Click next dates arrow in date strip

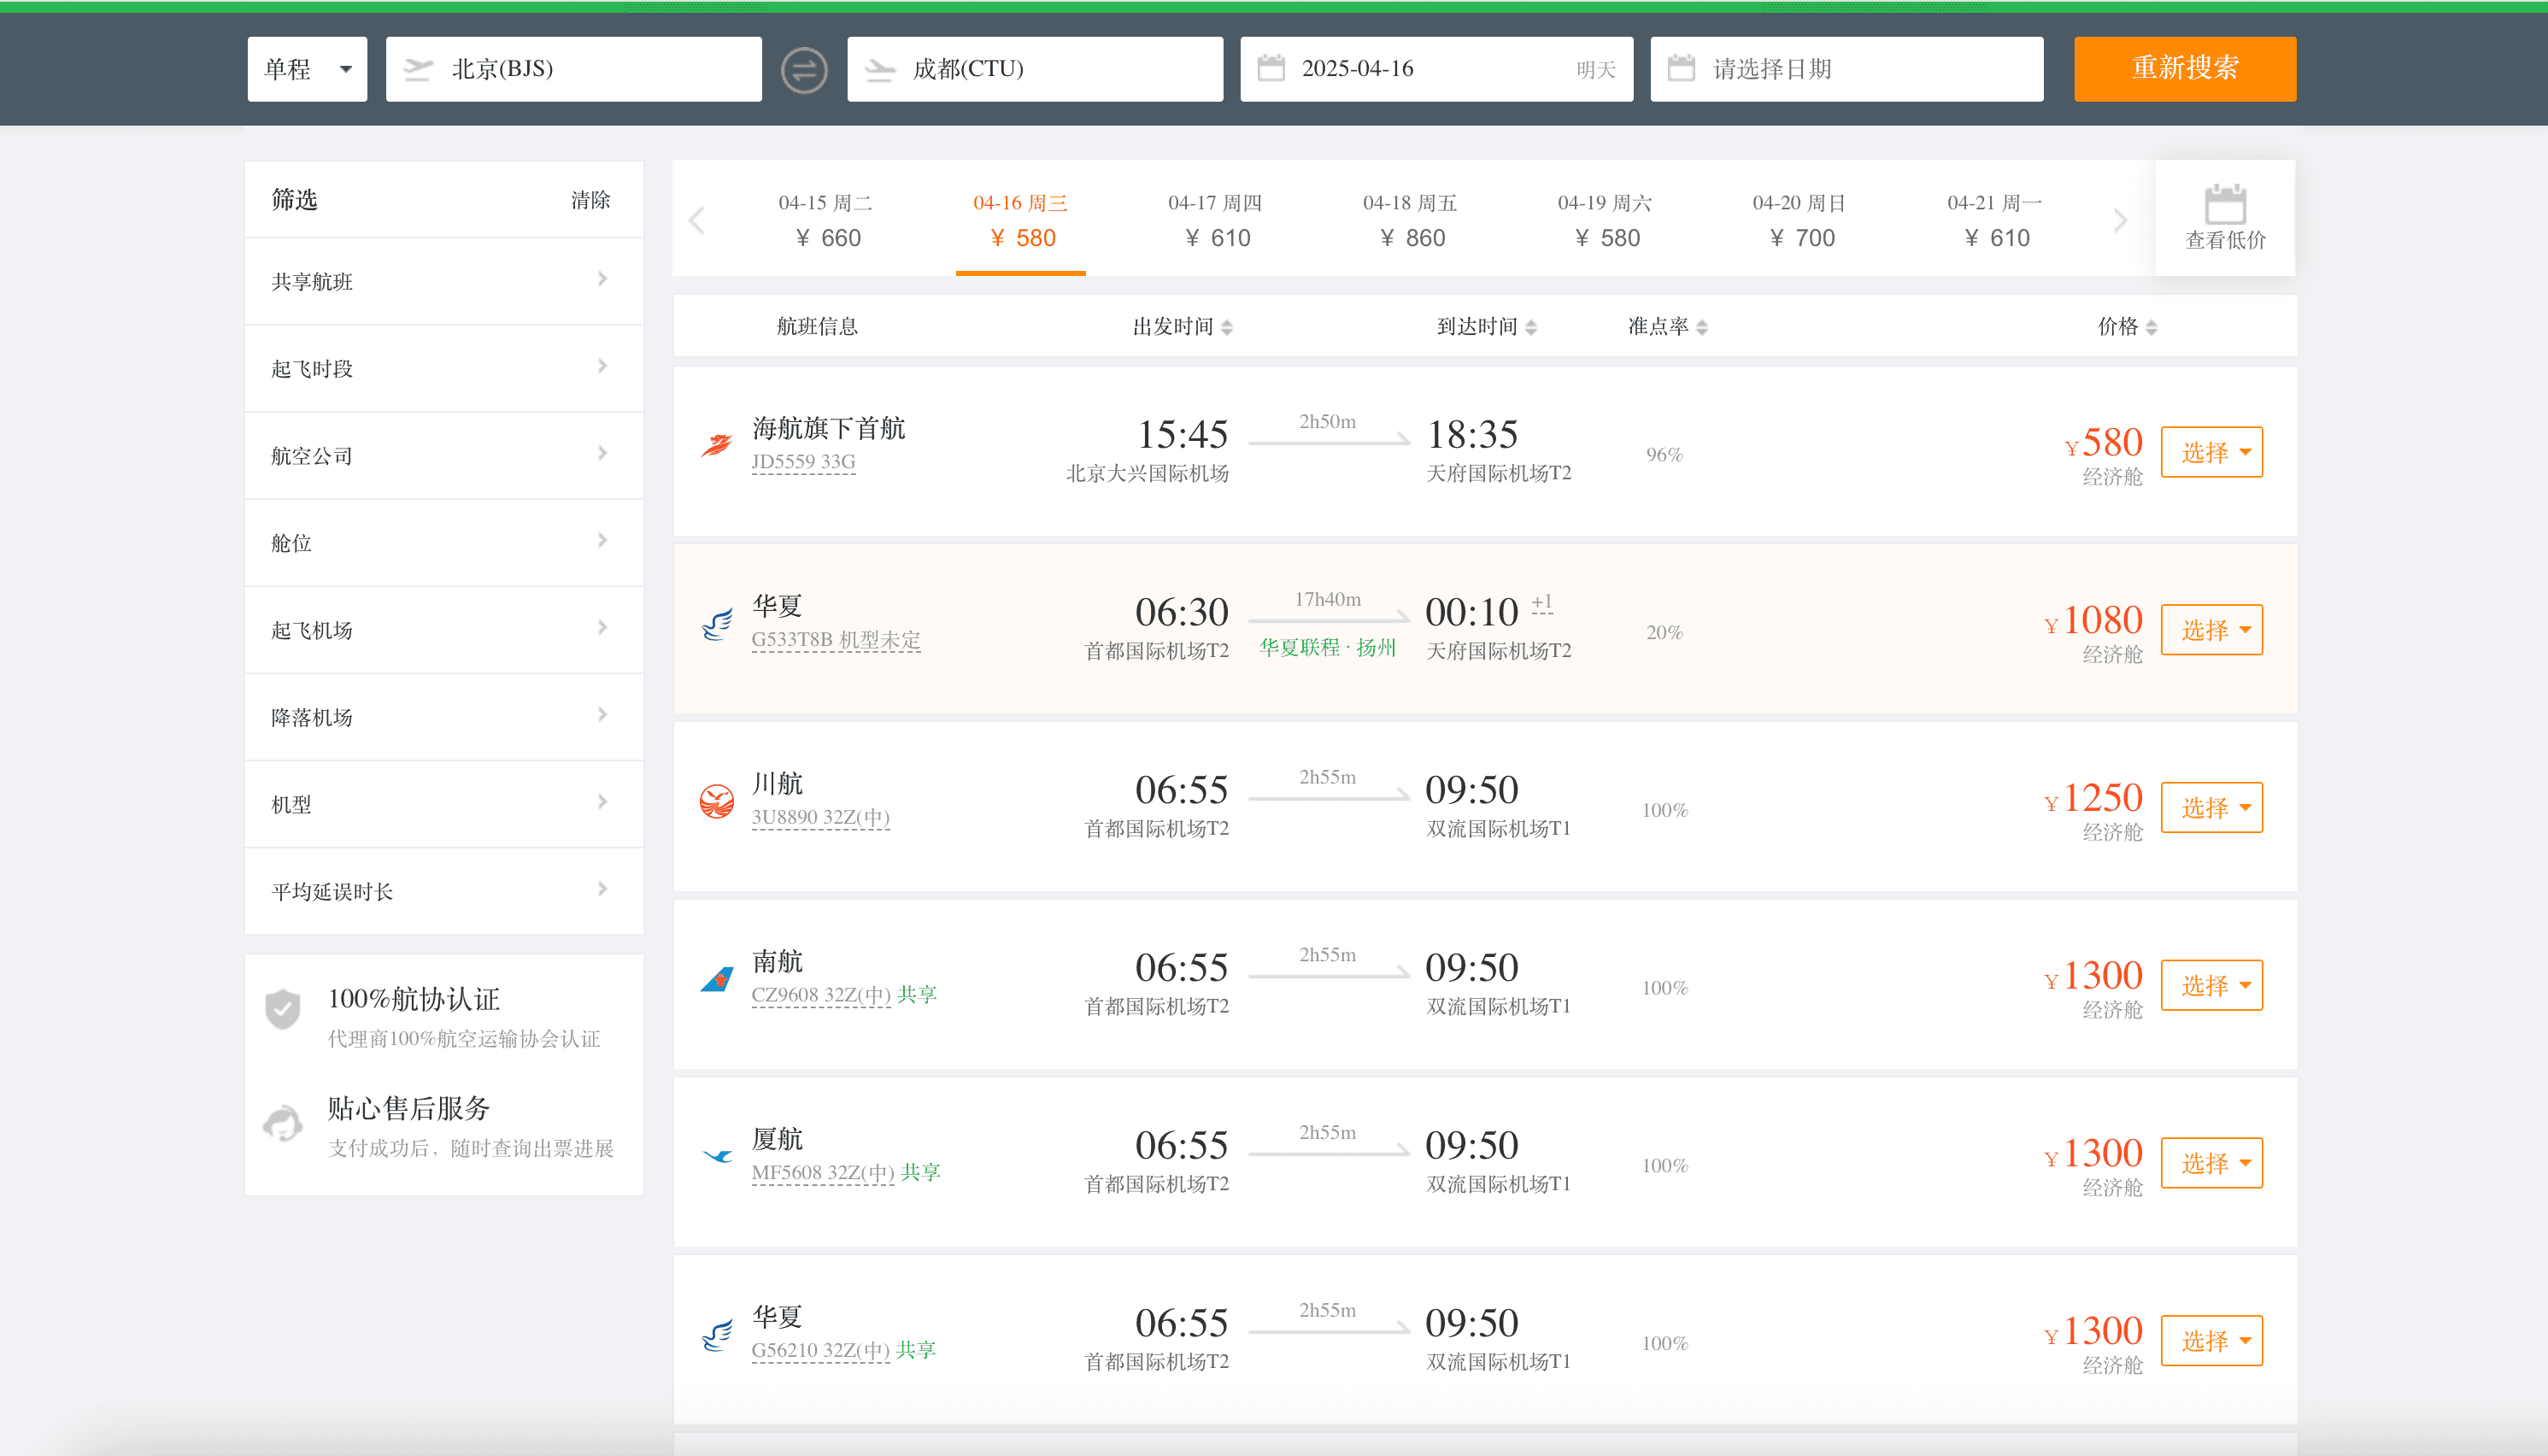pos(2120,220)
